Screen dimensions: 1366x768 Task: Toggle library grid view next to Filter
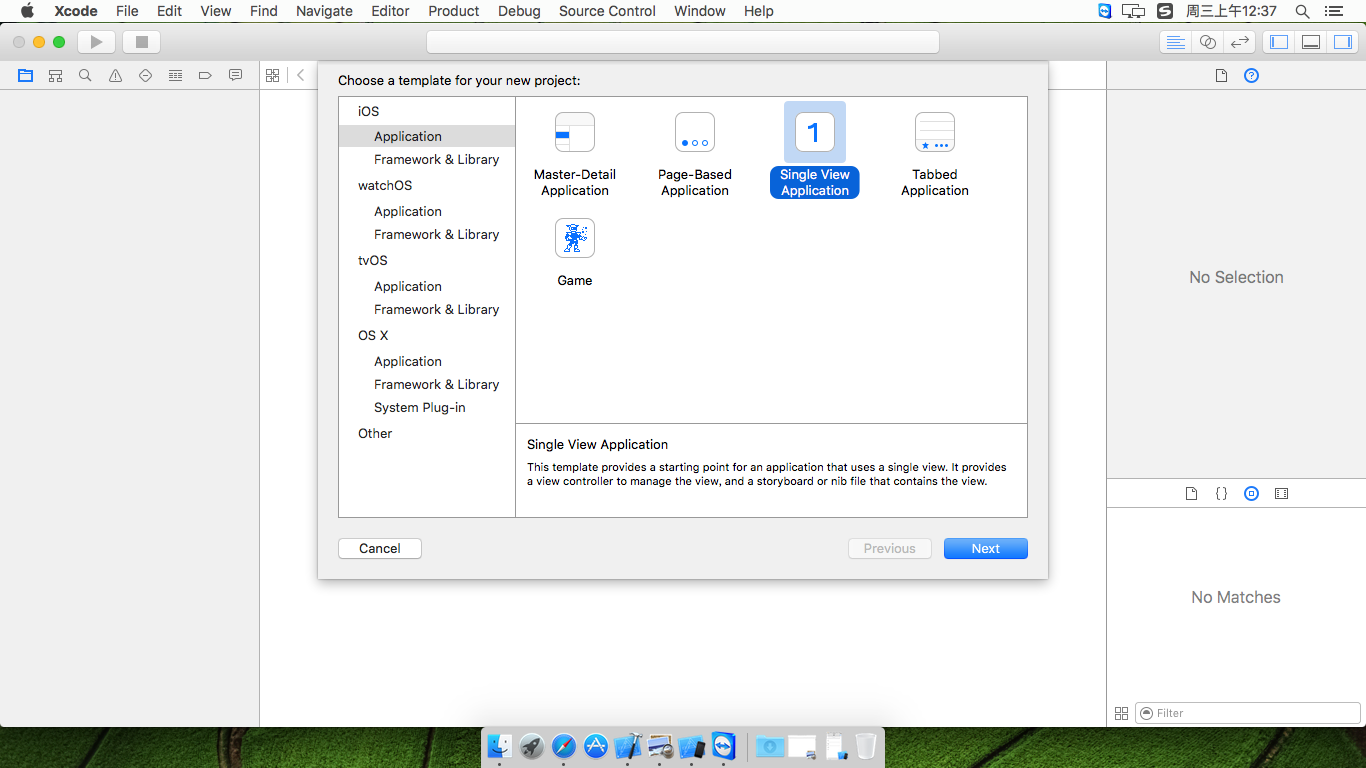click(1121, 713)
